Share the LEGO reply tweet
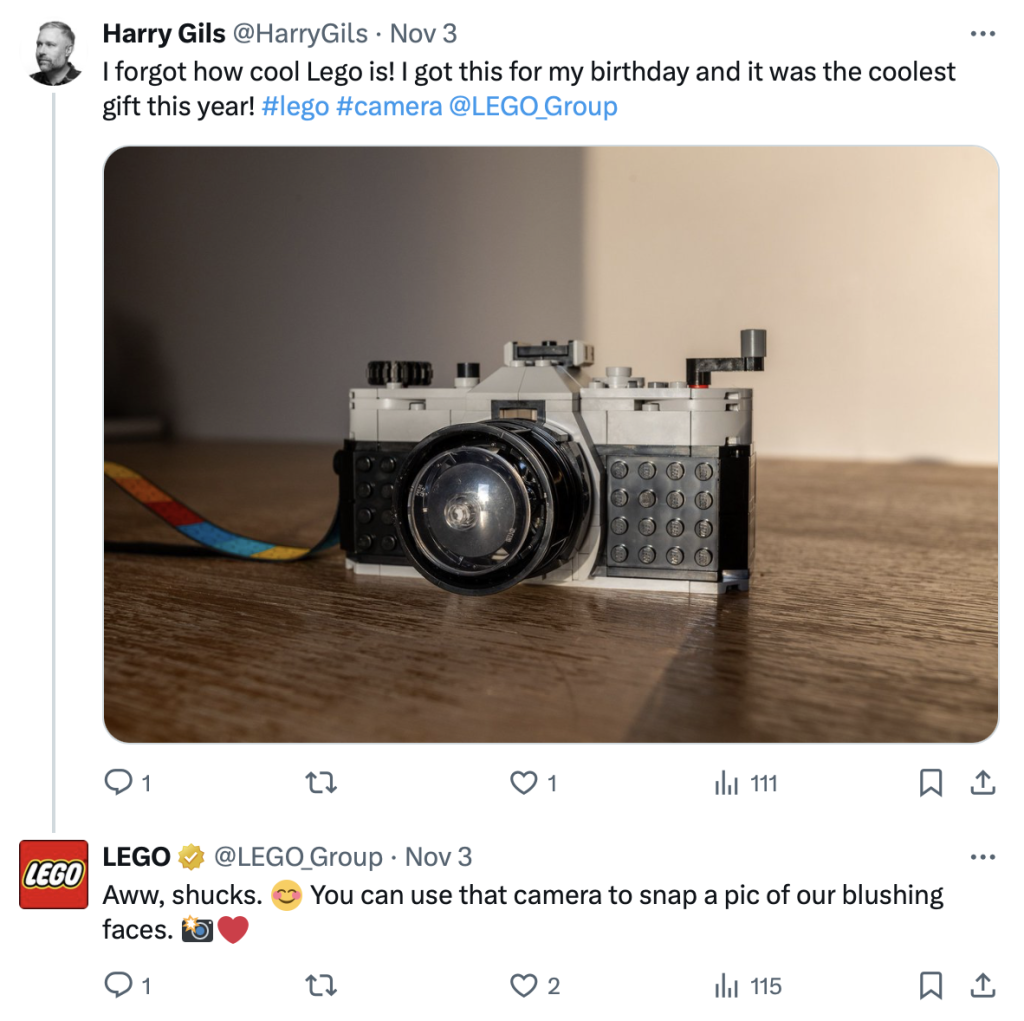Viewport: 1024px width, 1021px height. 983,987
